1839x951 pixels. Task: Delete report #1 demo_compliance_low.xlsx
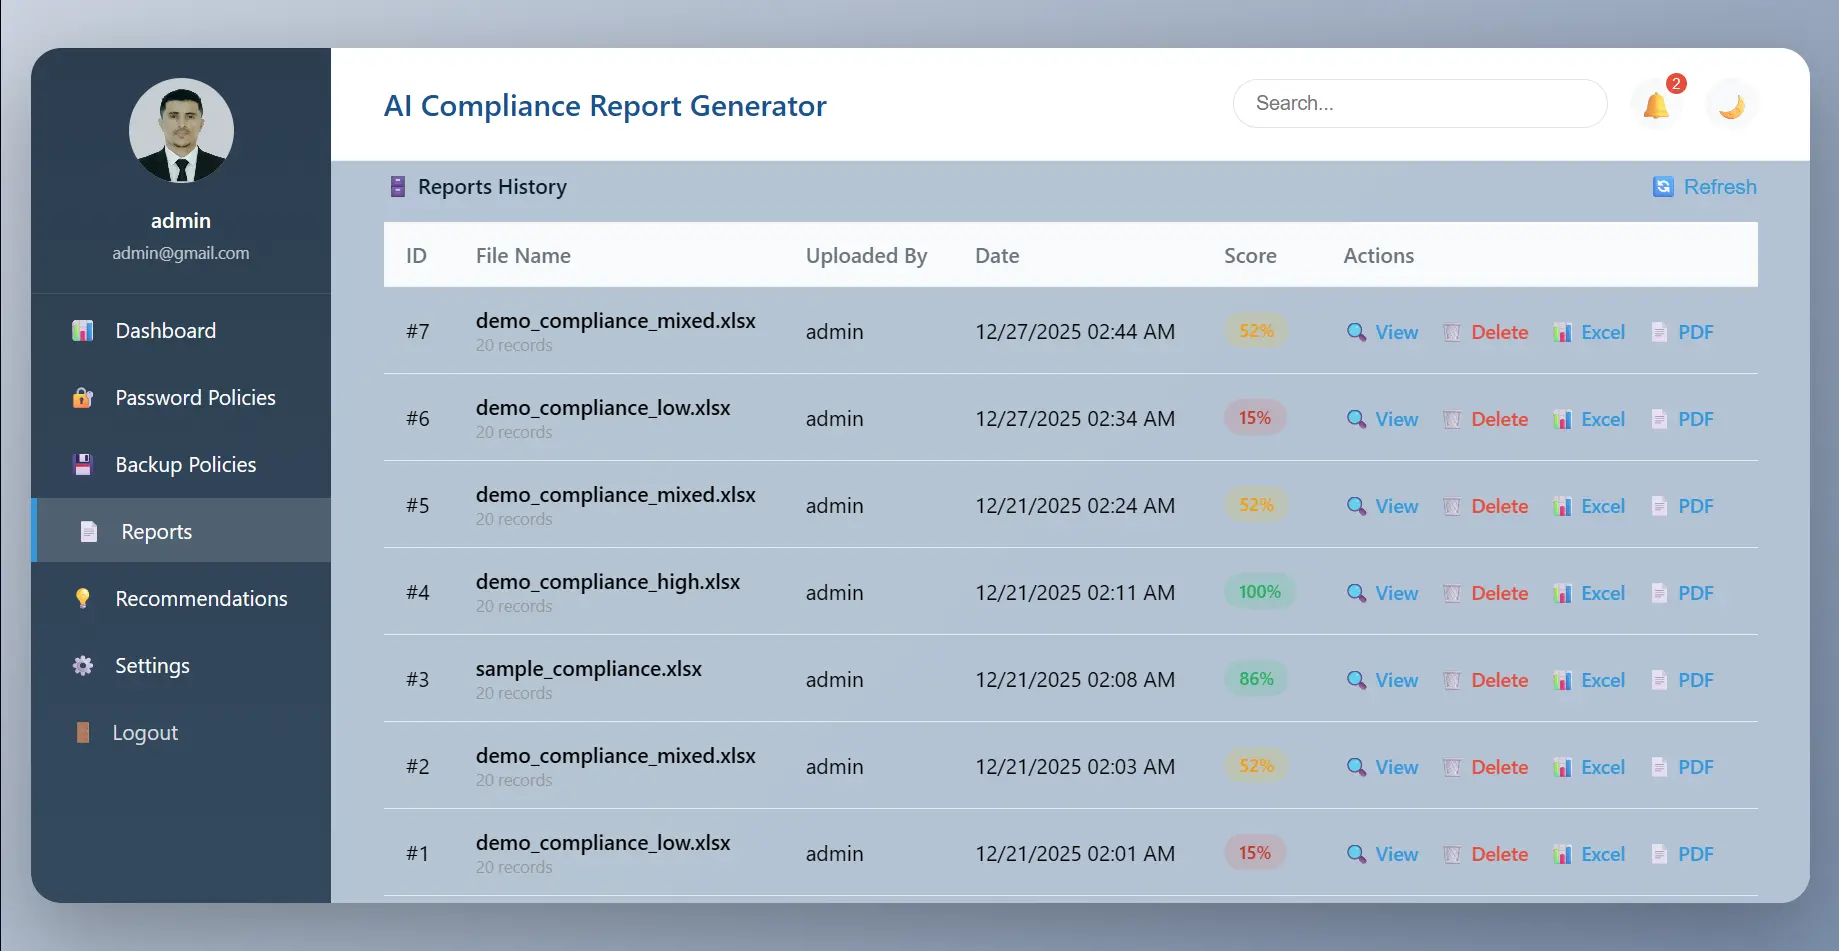tap(1486, 854)
